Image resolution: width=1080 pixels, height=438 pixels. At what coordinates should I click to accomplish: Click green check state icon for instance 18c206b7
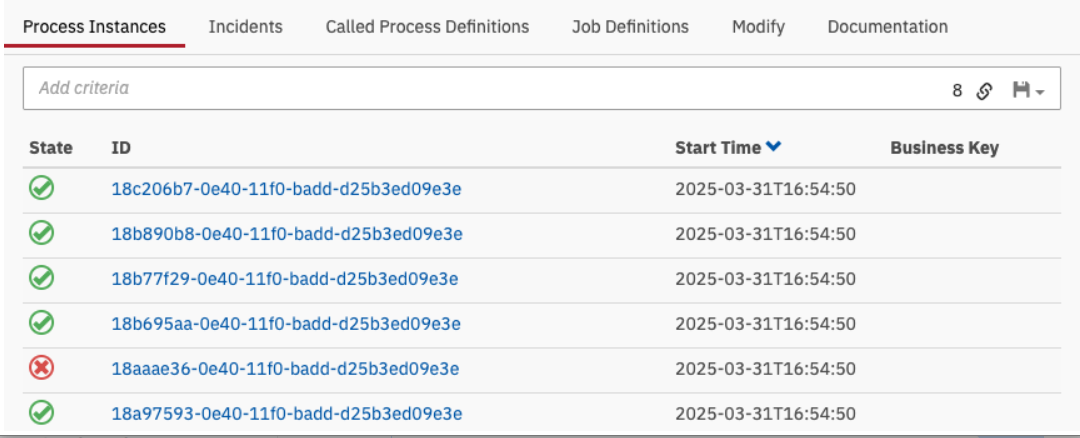pyautogui.click(x=41, y=188)
